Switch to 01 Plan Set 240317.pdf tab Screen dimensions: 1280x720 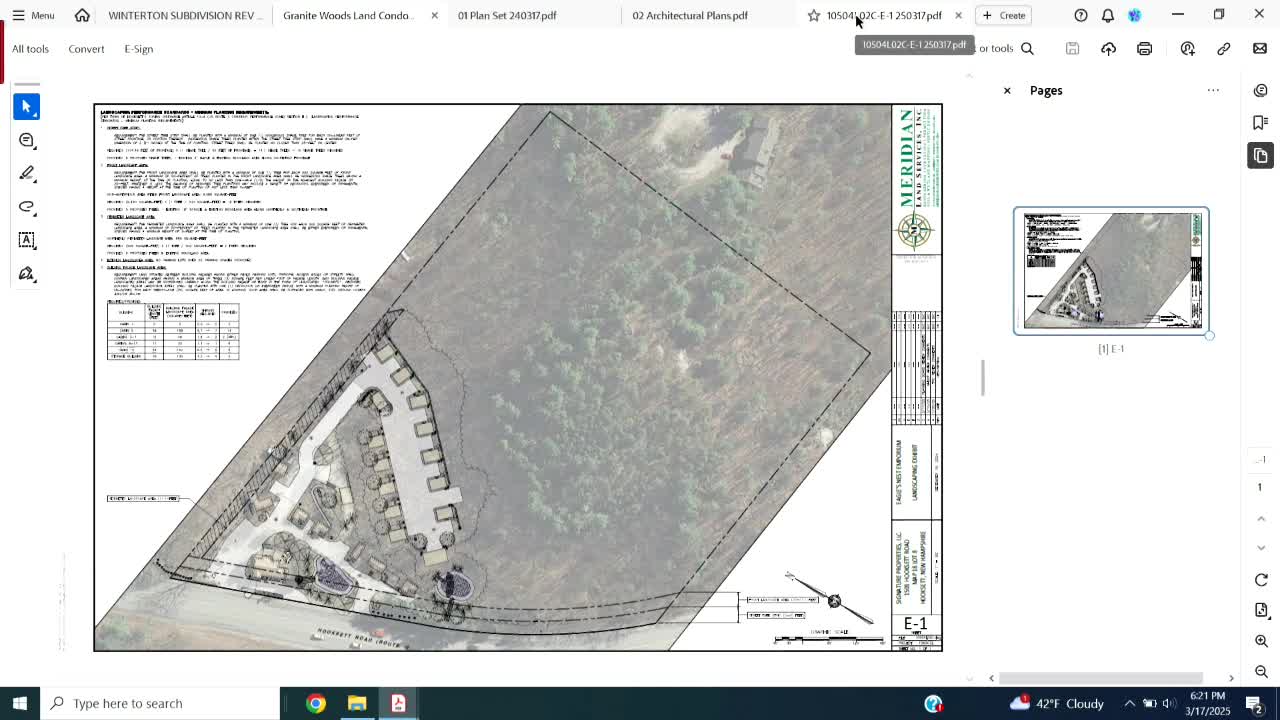(x=507, y=15)
